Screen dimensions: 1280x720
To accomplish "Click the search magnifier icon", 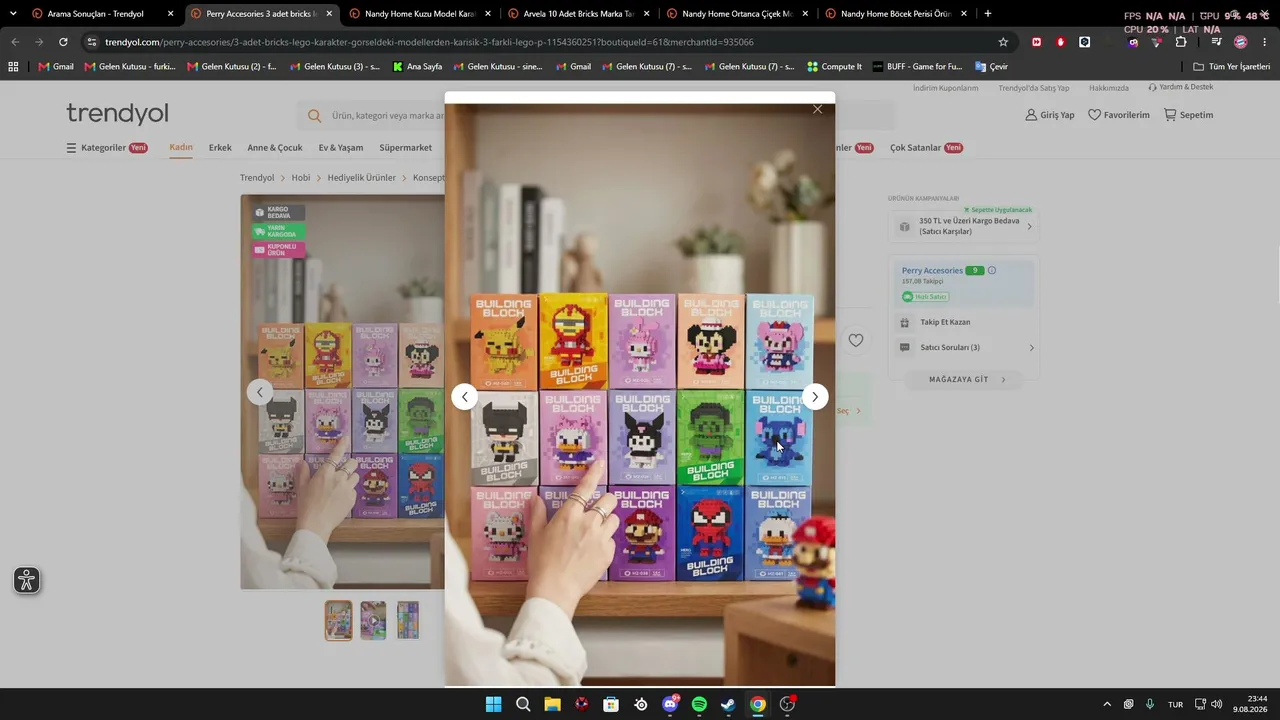I will click(315, 116).
